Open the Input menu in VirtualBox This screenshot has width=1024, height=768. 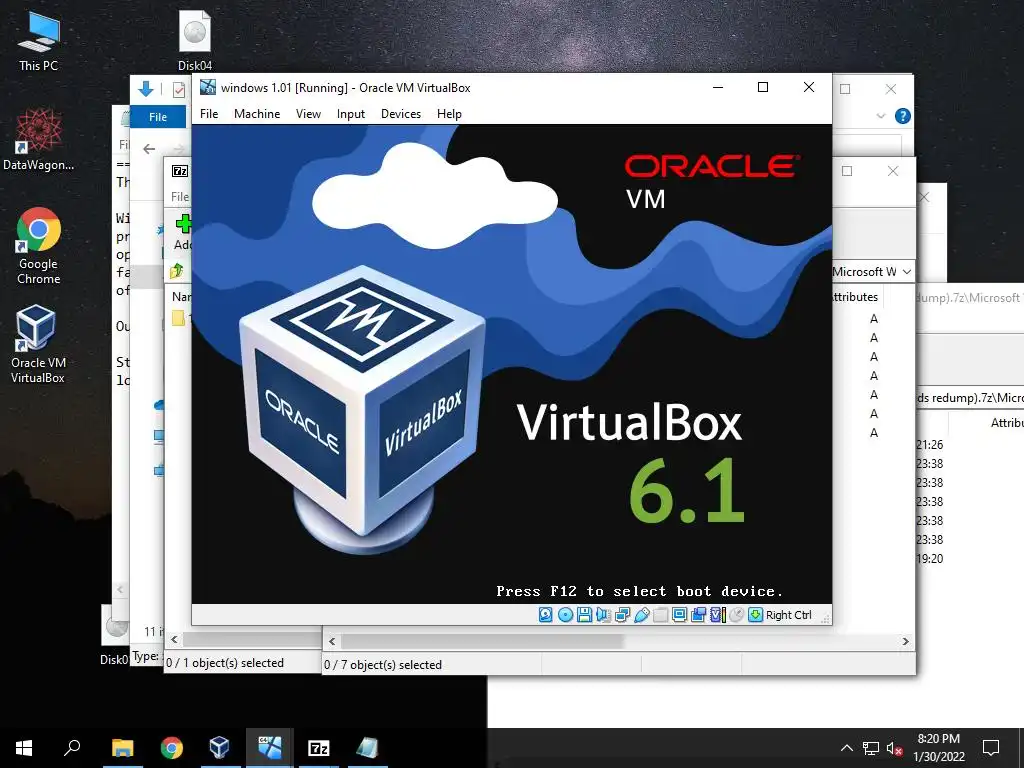click(x=351, y=114)
